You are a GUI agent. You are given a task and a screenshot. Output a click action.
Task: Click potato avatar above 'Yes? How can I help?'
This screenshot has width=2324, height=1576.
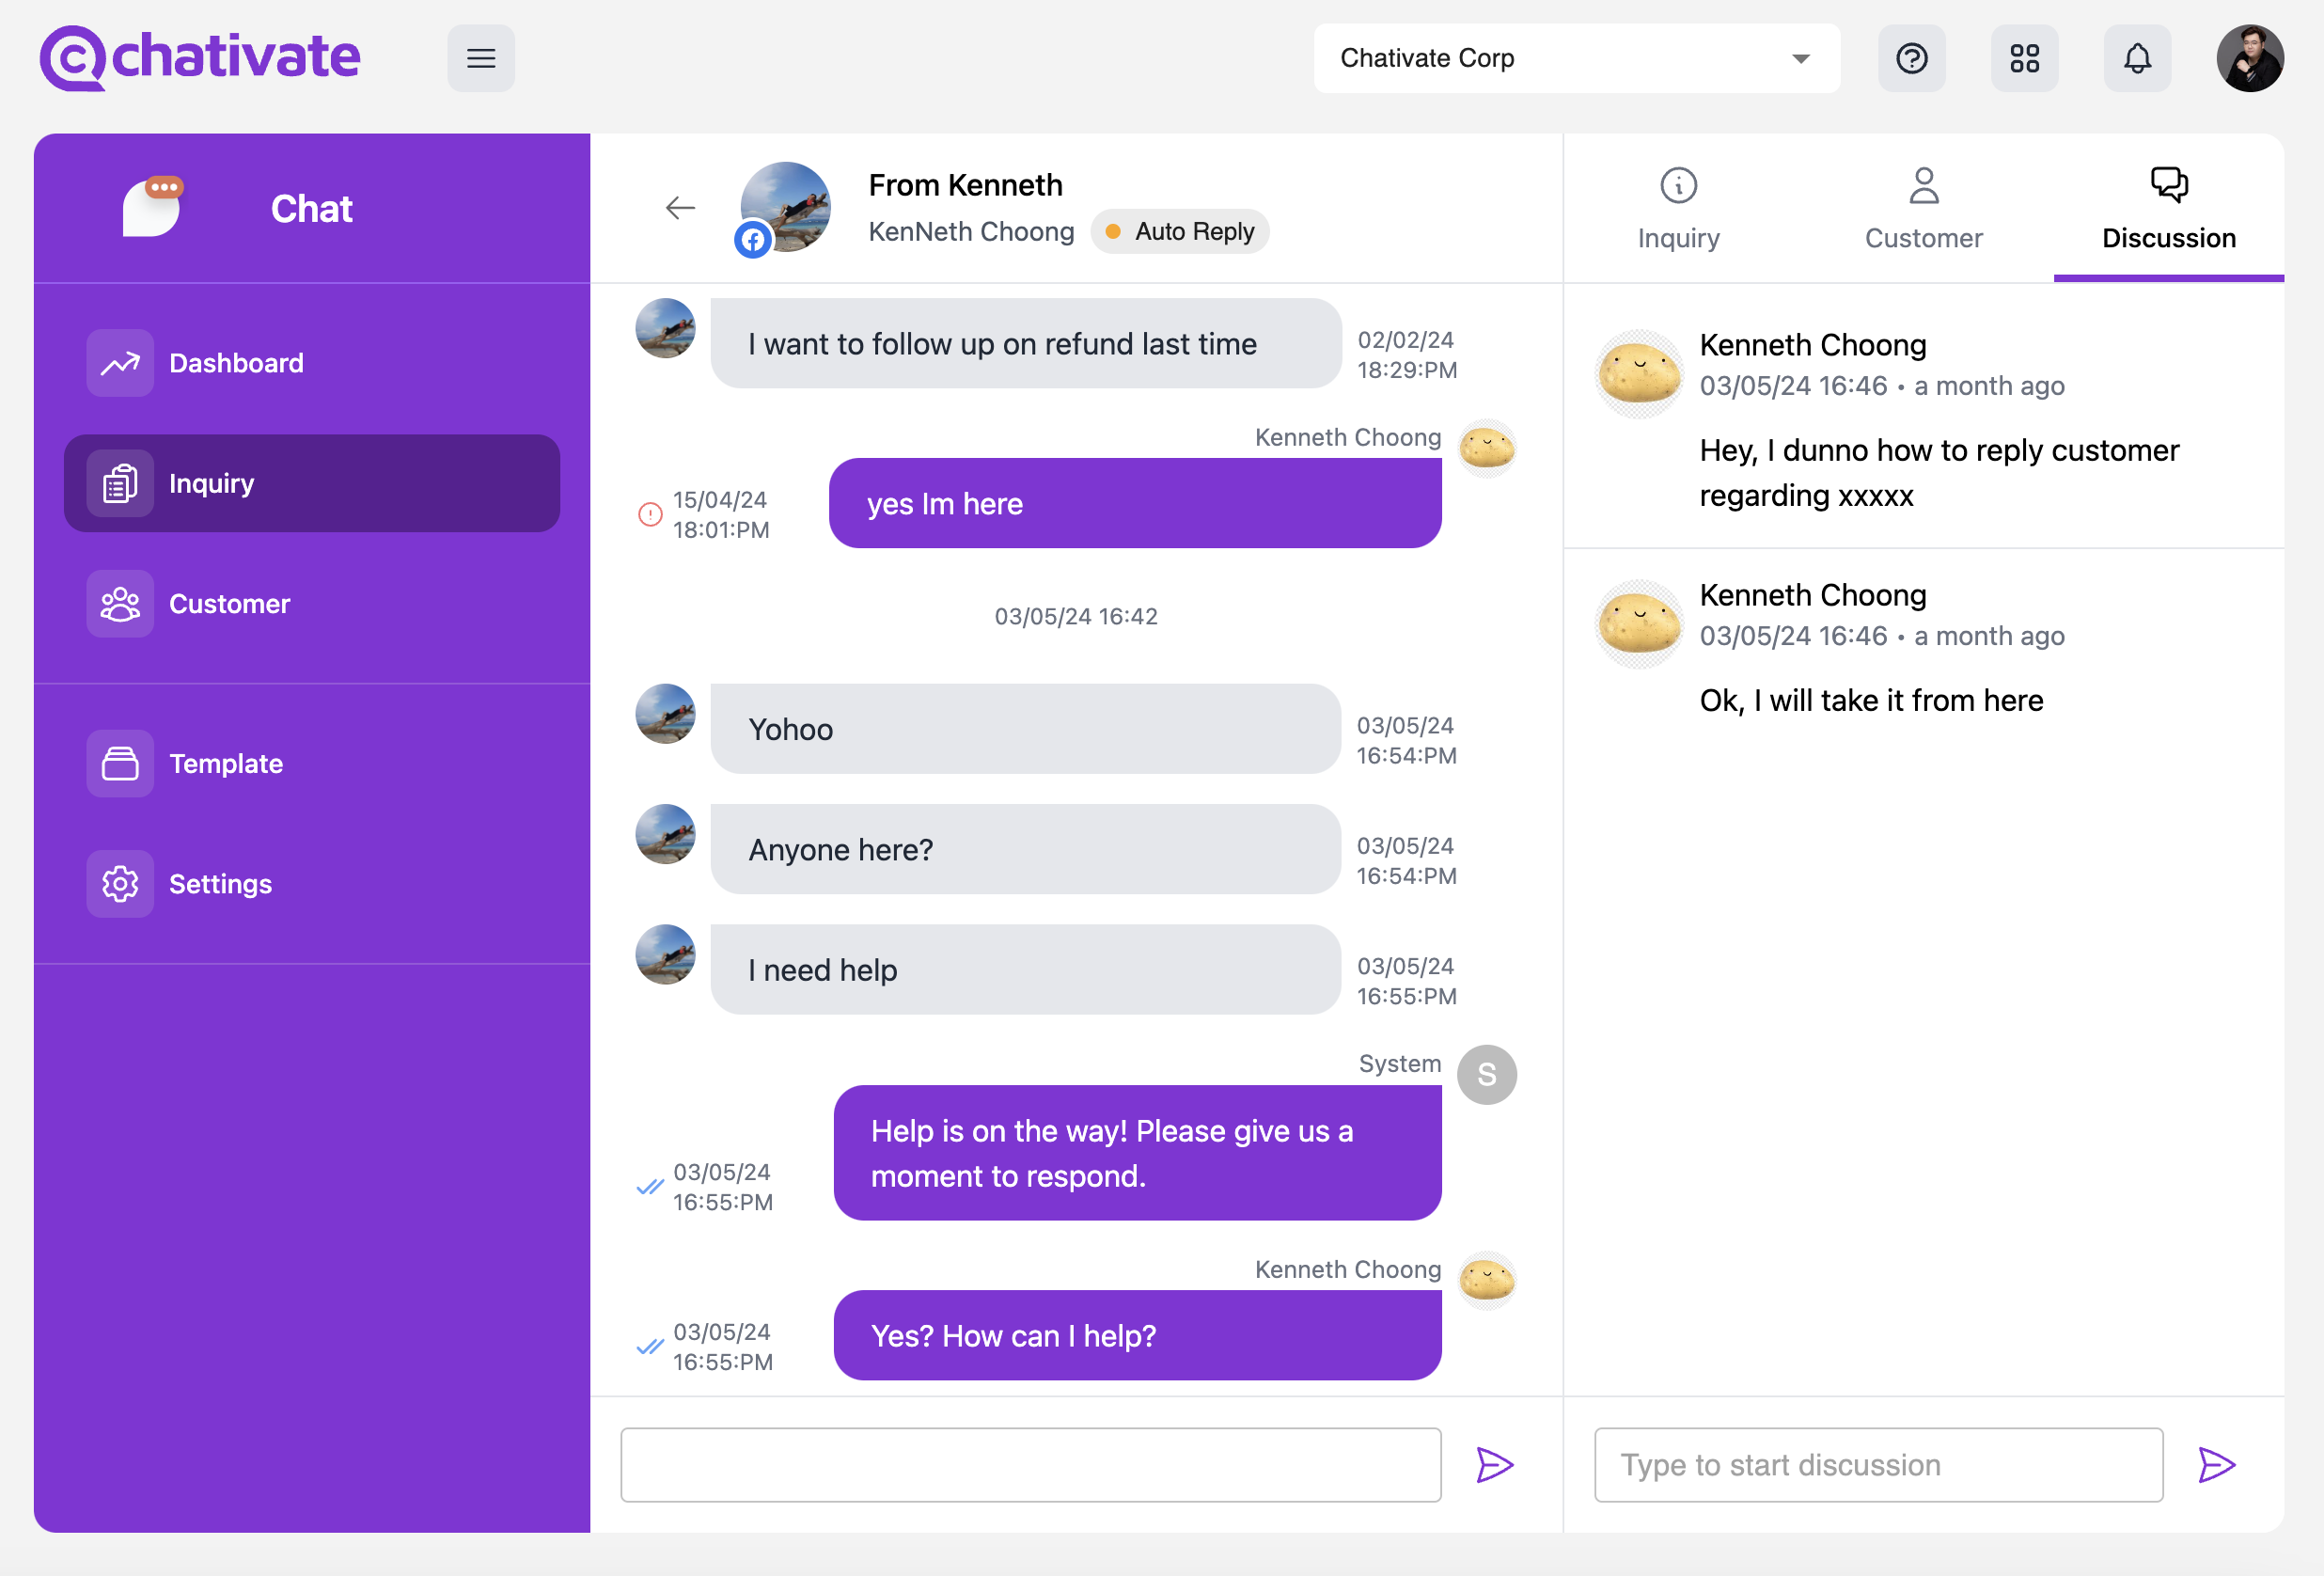pos(1487,1280)
